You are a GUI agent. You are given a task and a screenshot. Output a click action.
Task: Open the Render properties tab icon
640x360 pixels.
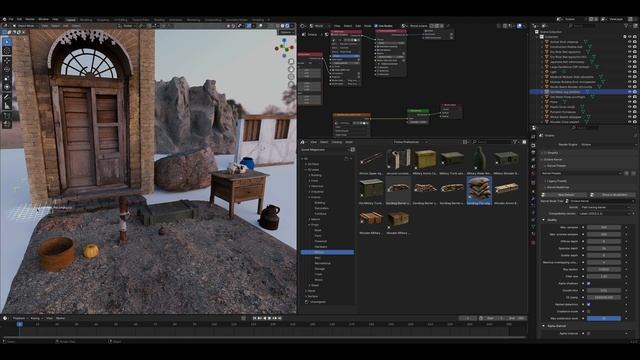533,145
